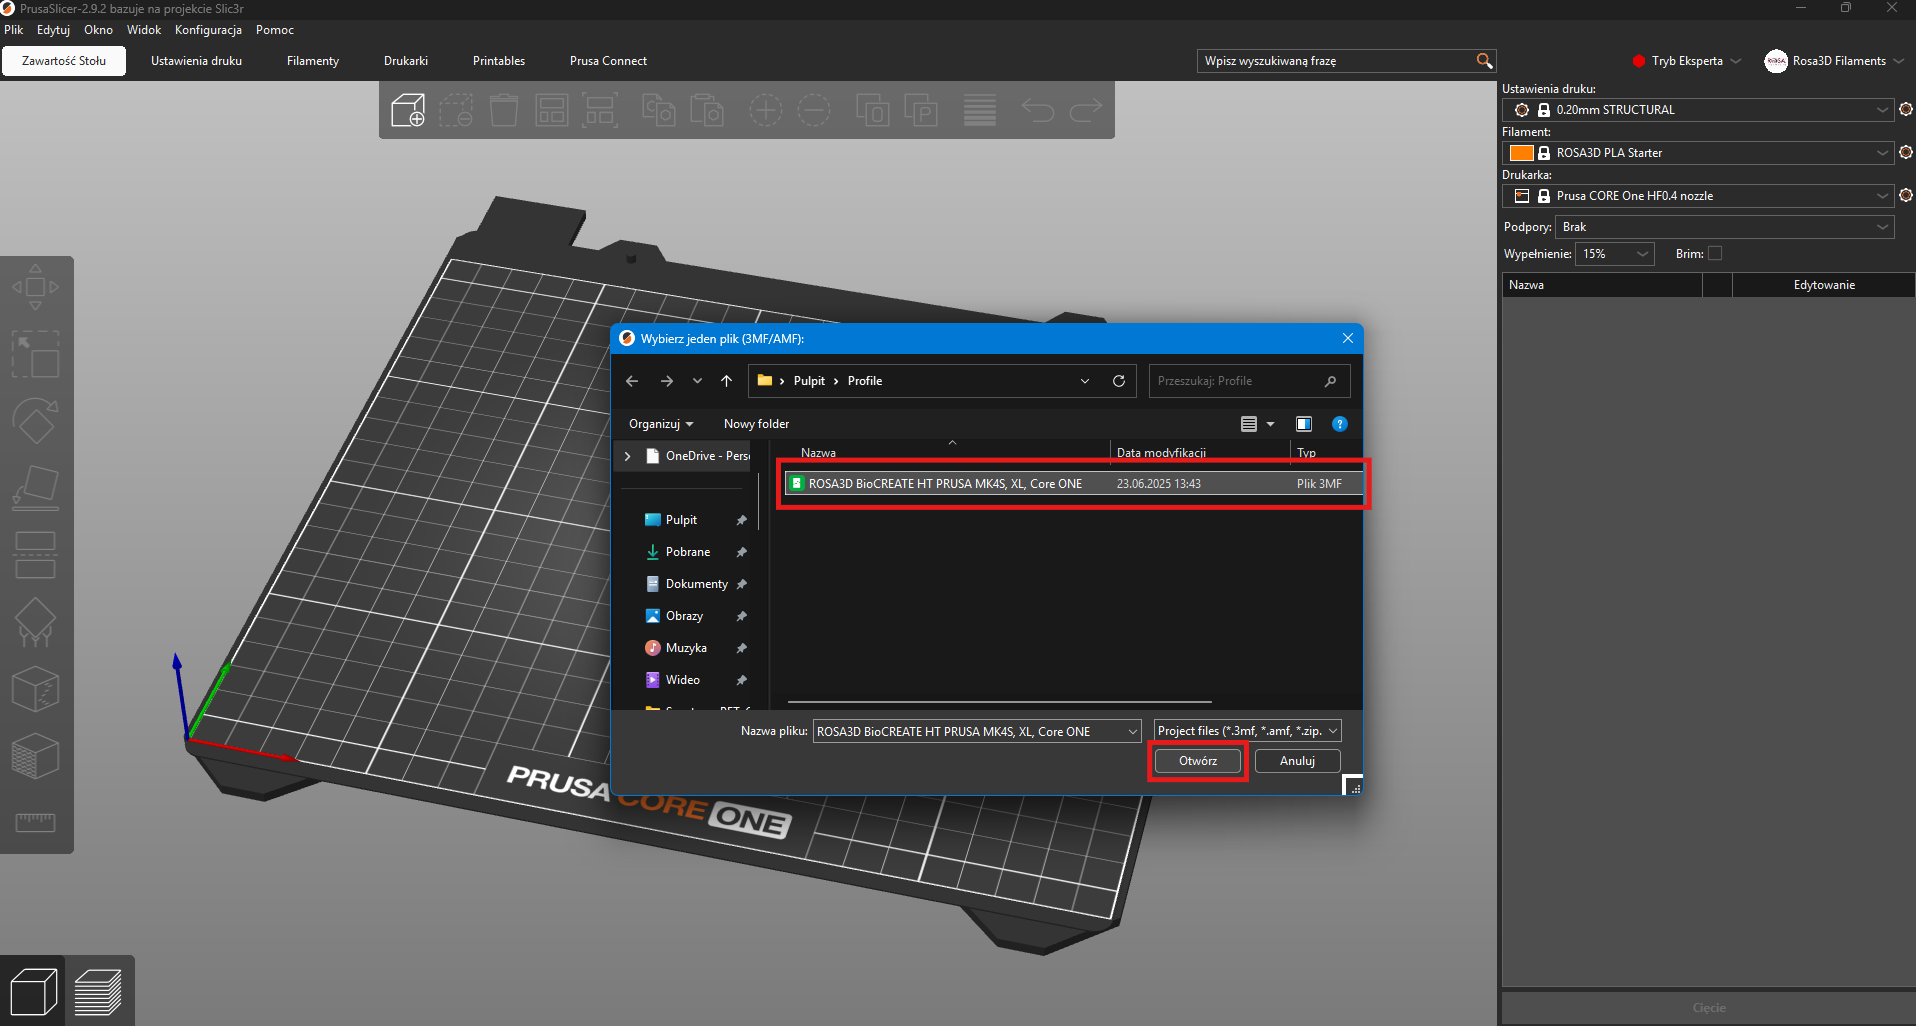Click the Split to parts icon

[x=920, y=110]
